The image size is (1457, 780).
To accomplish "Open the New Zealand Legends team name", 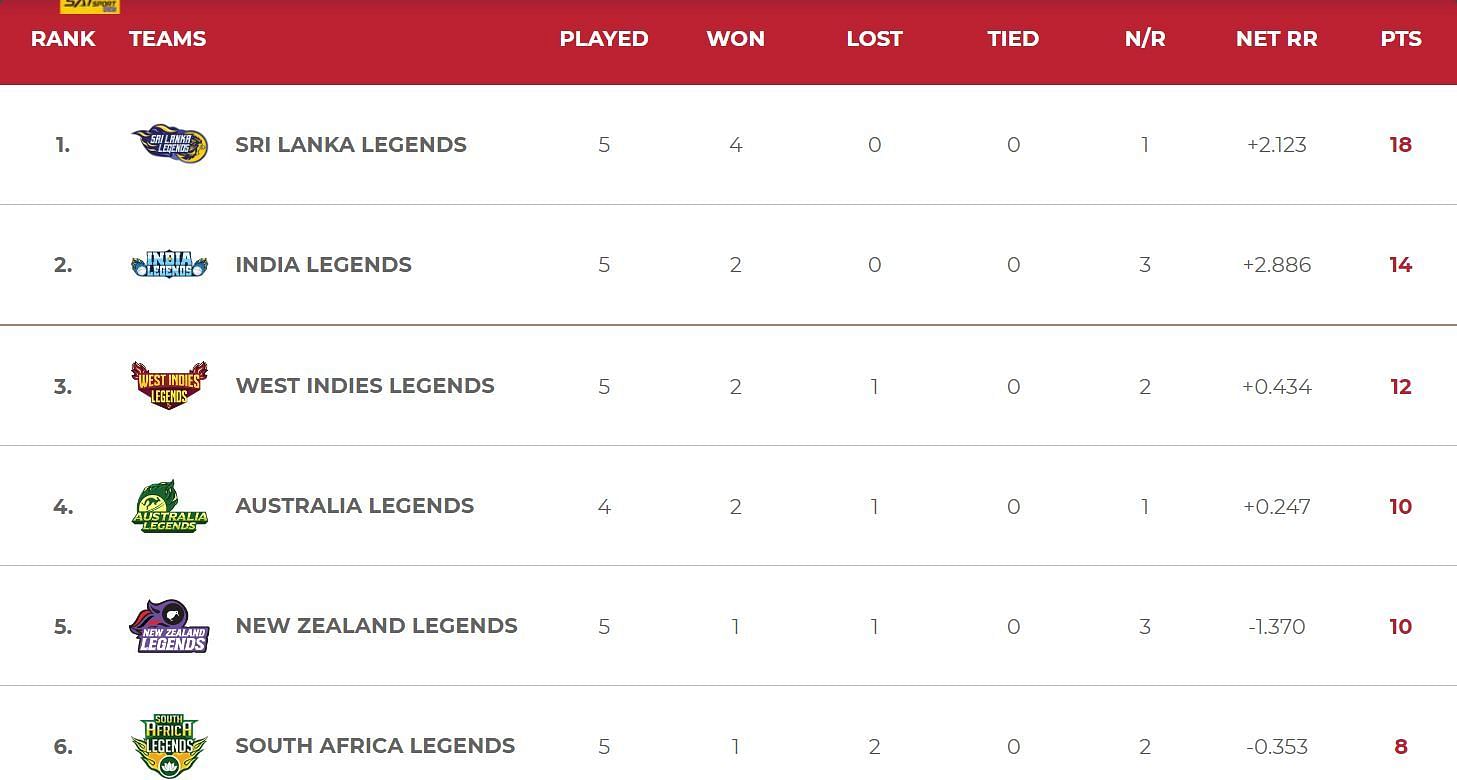I will pos(376,626).
